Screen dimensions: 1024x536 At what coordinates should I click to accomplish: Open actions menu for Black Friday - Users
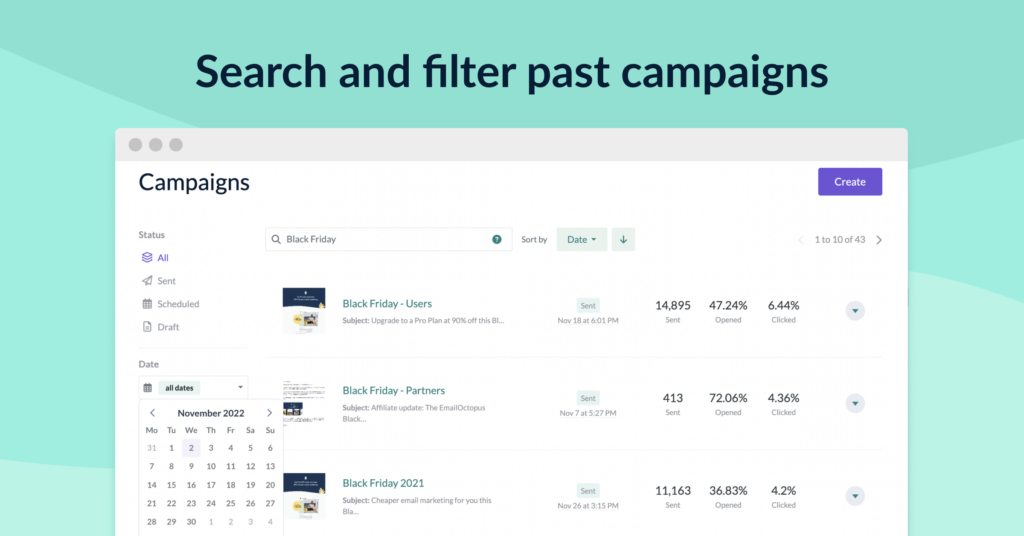click(x=855, y=311)
